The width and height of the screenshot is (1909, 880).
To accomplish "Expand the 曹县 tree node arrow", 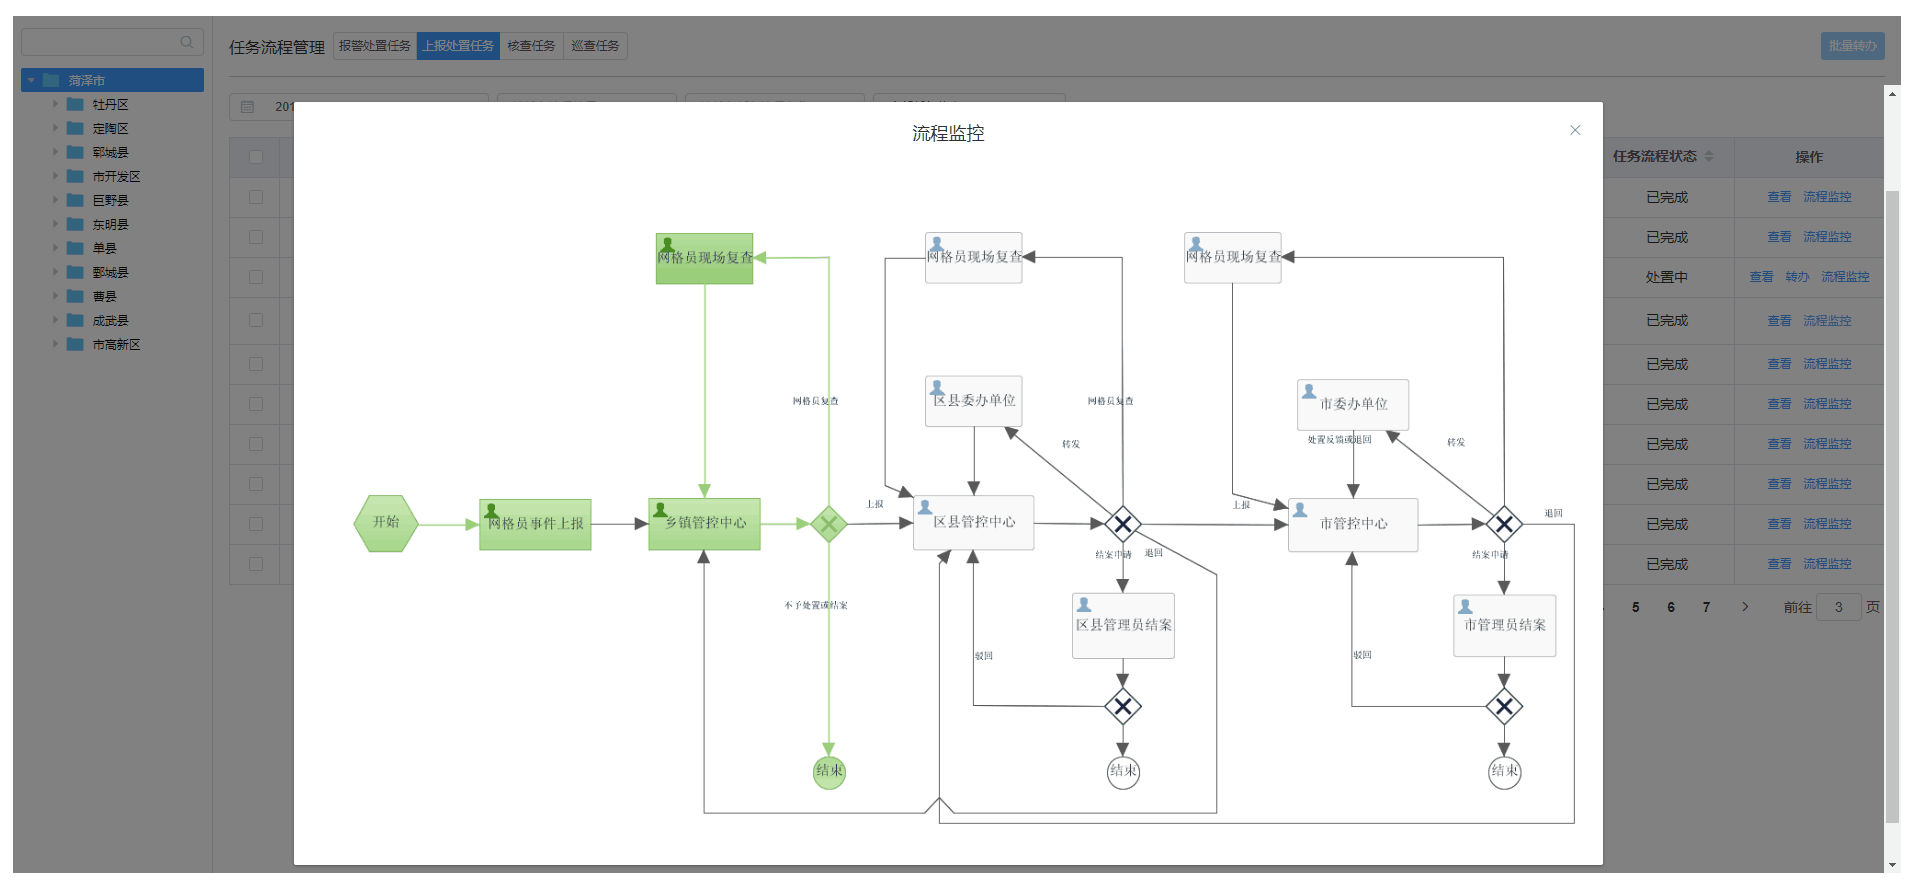I will pyautogui.click(x=55, y=296).
